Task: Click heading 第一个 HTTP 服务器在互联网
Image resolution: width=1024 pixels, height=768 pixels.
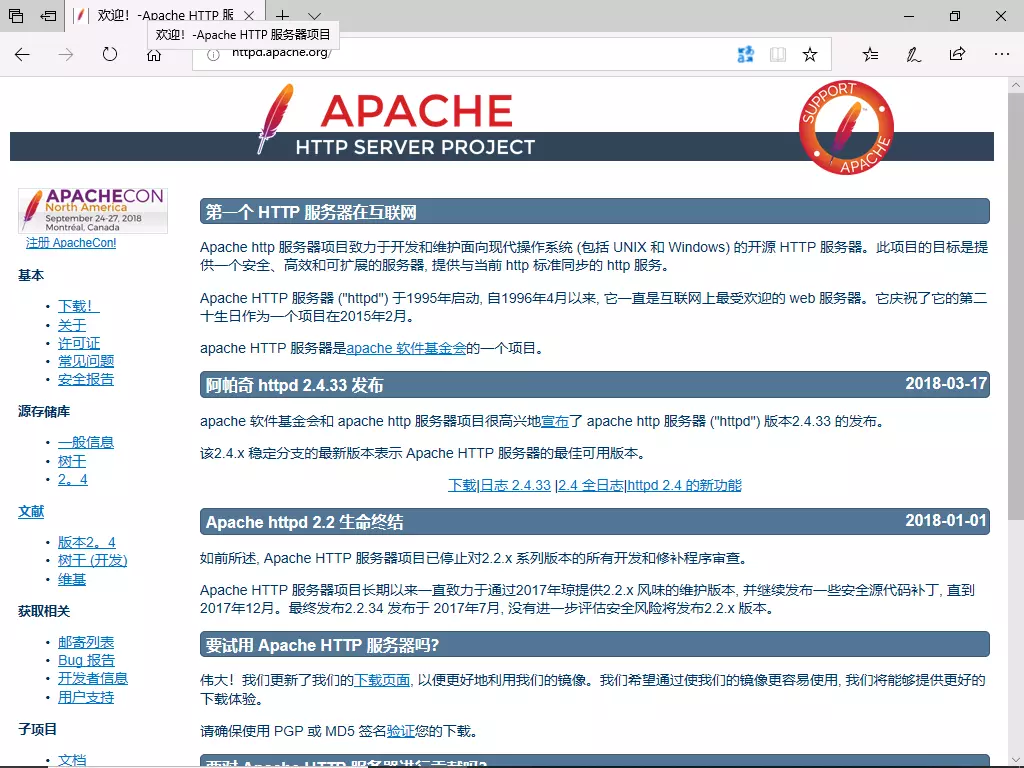Action: point(311,212)
